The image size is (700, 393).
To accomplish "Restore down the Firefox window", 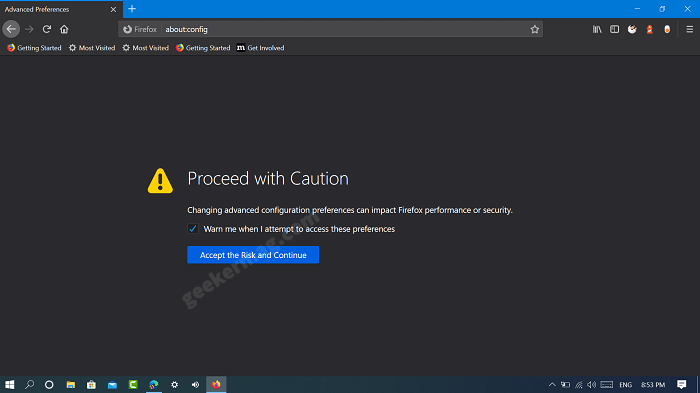I will coord(662,9).
